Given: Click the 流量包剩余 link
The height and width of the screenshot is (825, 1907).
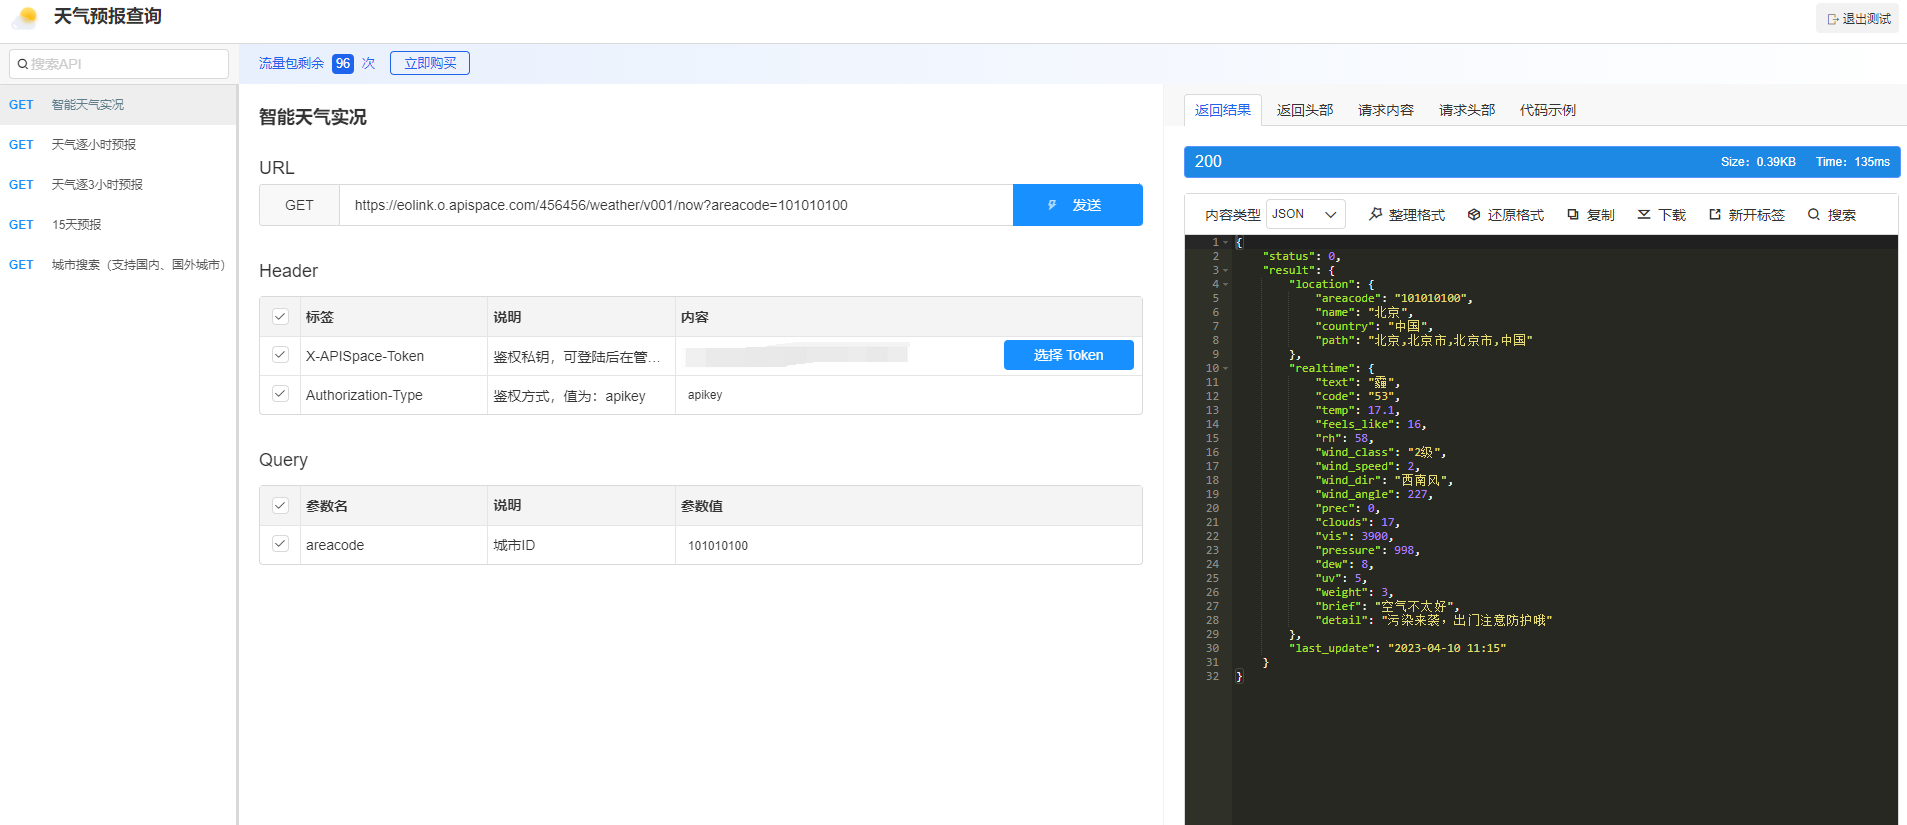Looking at the screenshot, I should [291, 63].
